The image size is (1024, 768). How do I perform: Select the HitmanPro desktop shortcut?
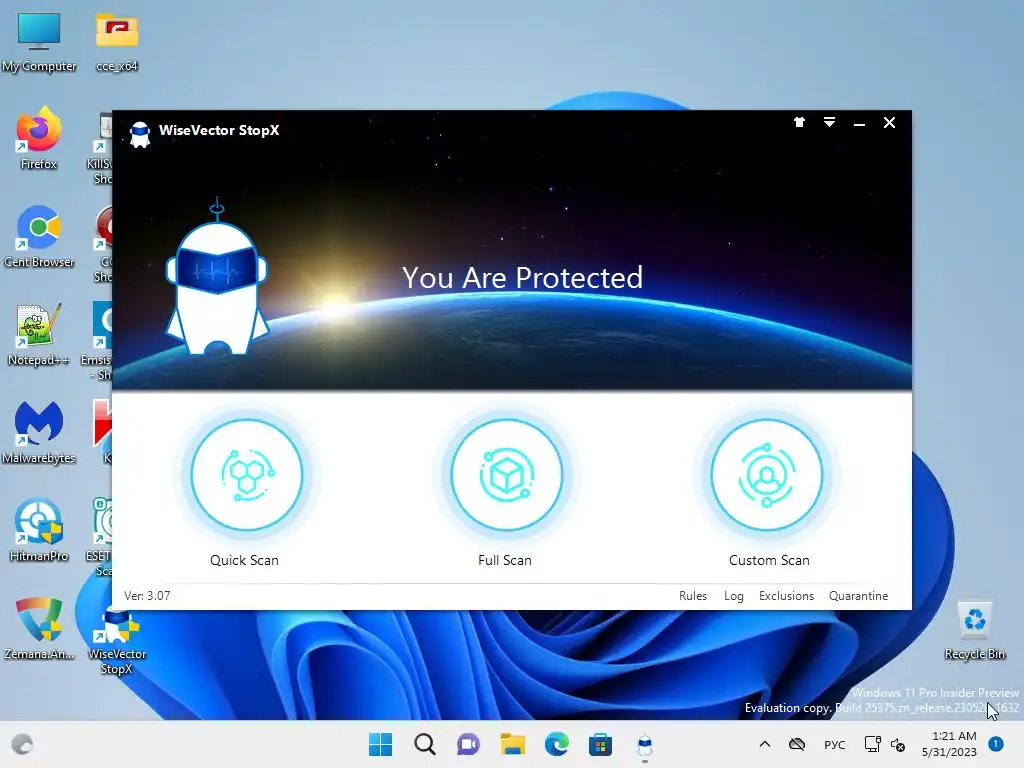[39, 531]
